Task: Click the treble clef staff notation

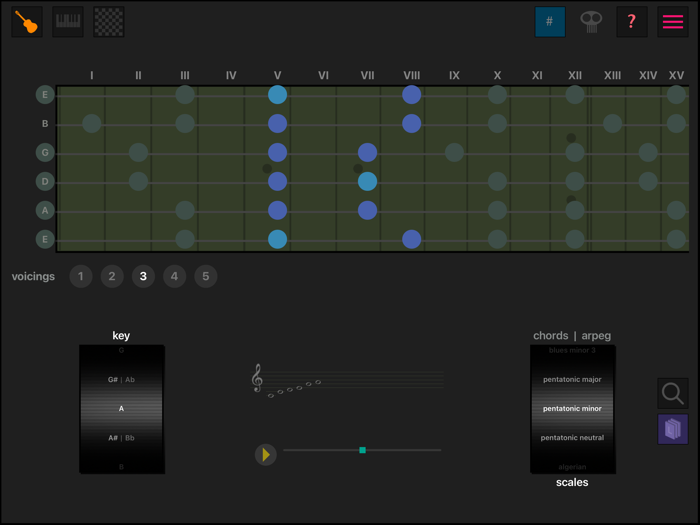Action: point(347,380)
